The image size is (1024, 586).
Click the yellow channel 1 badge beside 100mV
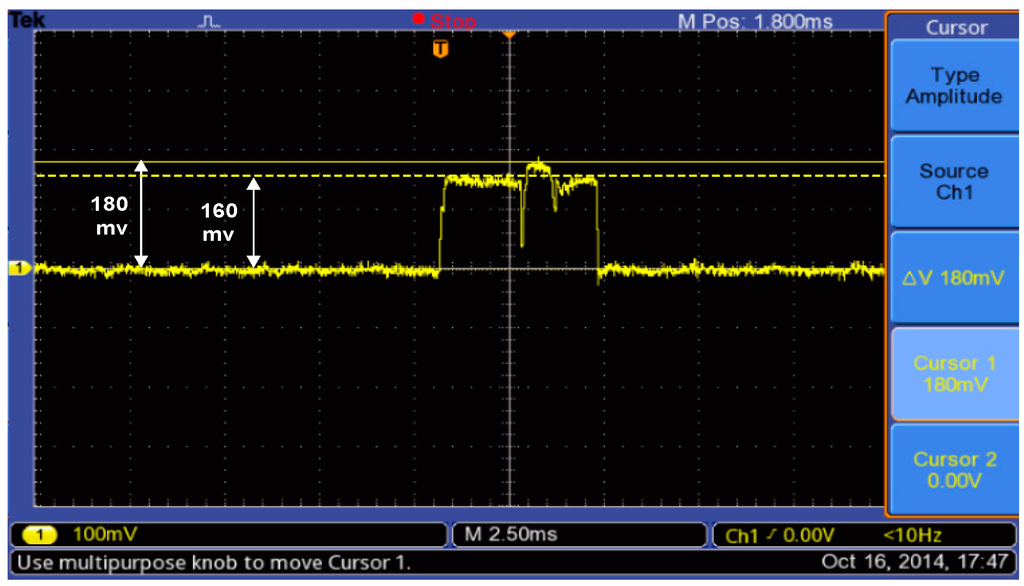[x=39, y=535]
